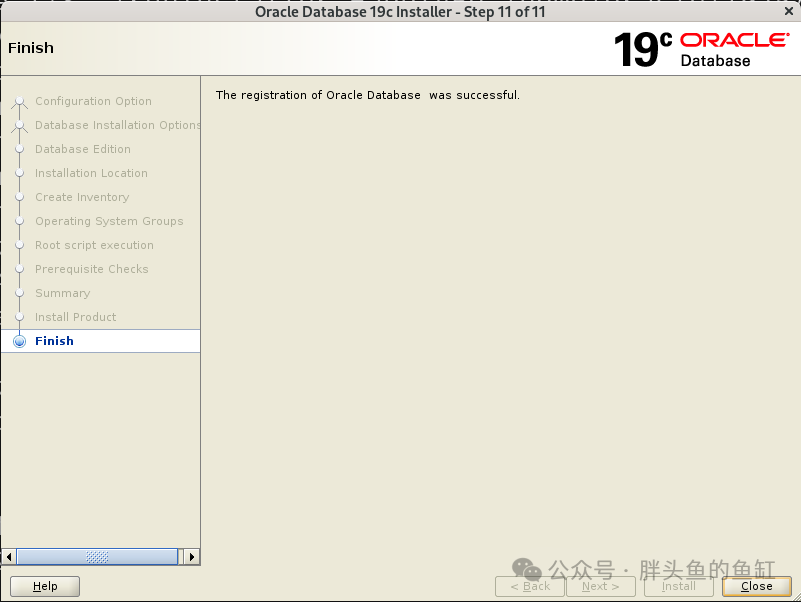
Task: Click the Close button to finish installer
Action: coord(757,586)
